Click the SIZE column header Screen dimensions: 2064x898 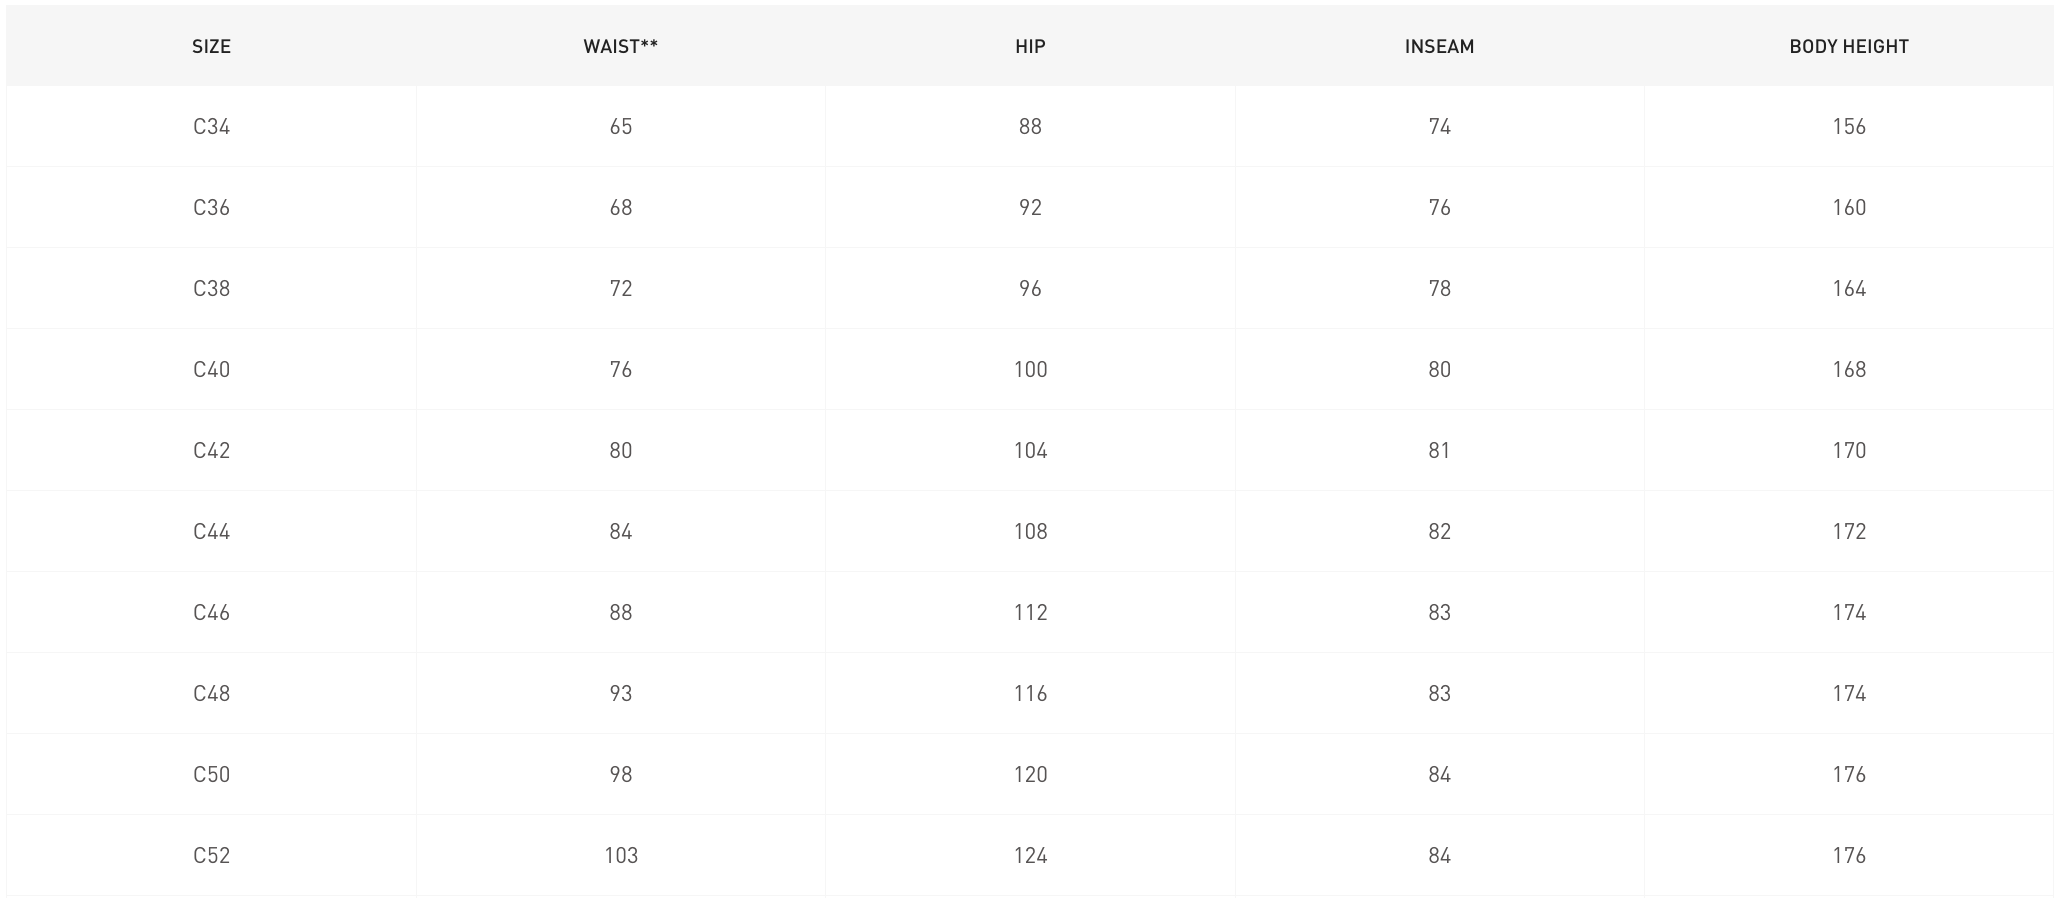coord(211,46)
